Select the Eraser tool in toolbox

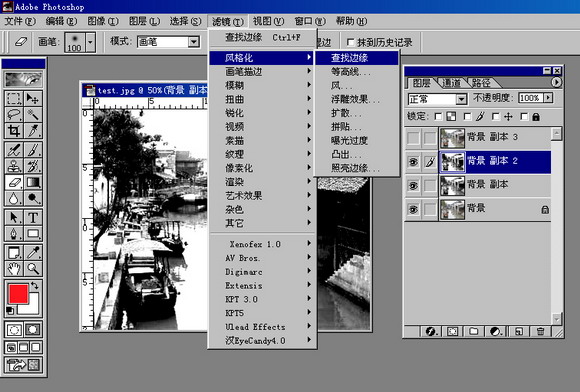coord(14,182)
